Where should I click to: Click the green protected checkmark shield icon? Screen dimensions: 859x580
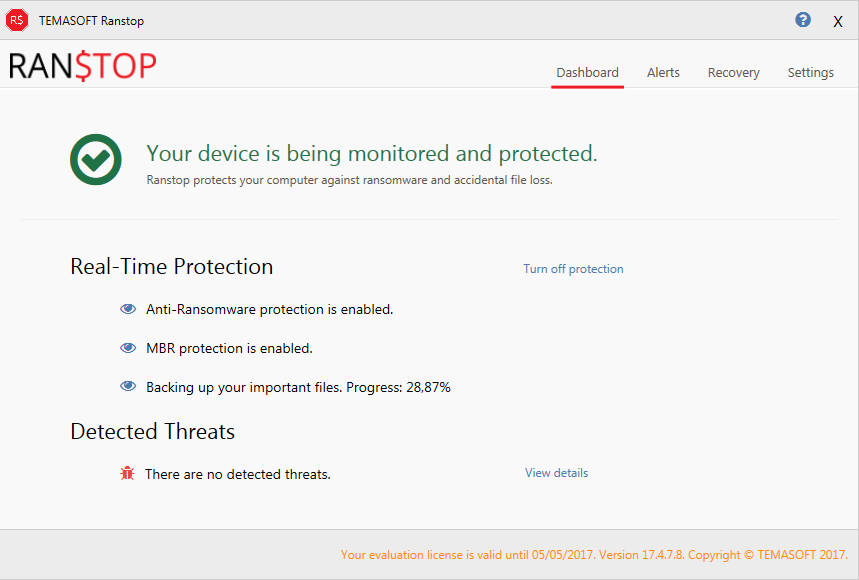(x=96, y=159)
